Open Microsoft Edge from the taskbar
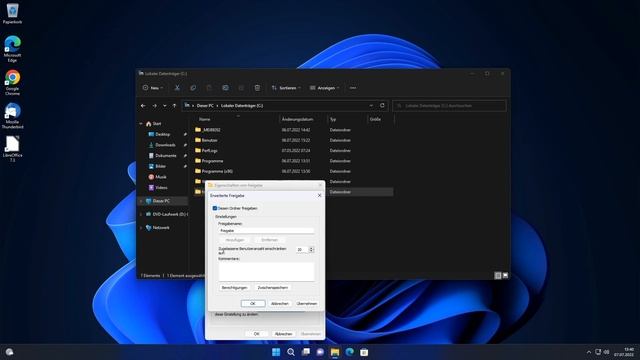The width and height of the screenshot is (640, 360). (349, 352)
